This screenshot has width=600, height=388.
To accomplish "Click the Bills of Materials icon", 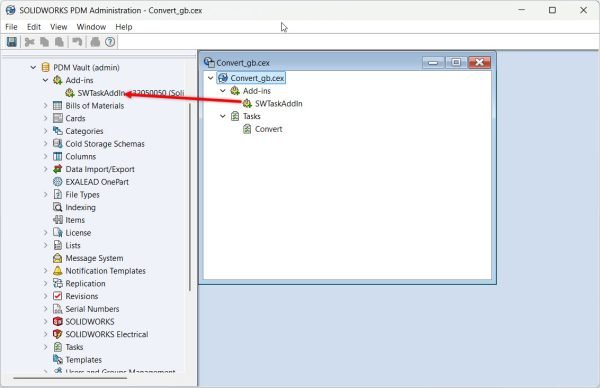I will 57,106.
